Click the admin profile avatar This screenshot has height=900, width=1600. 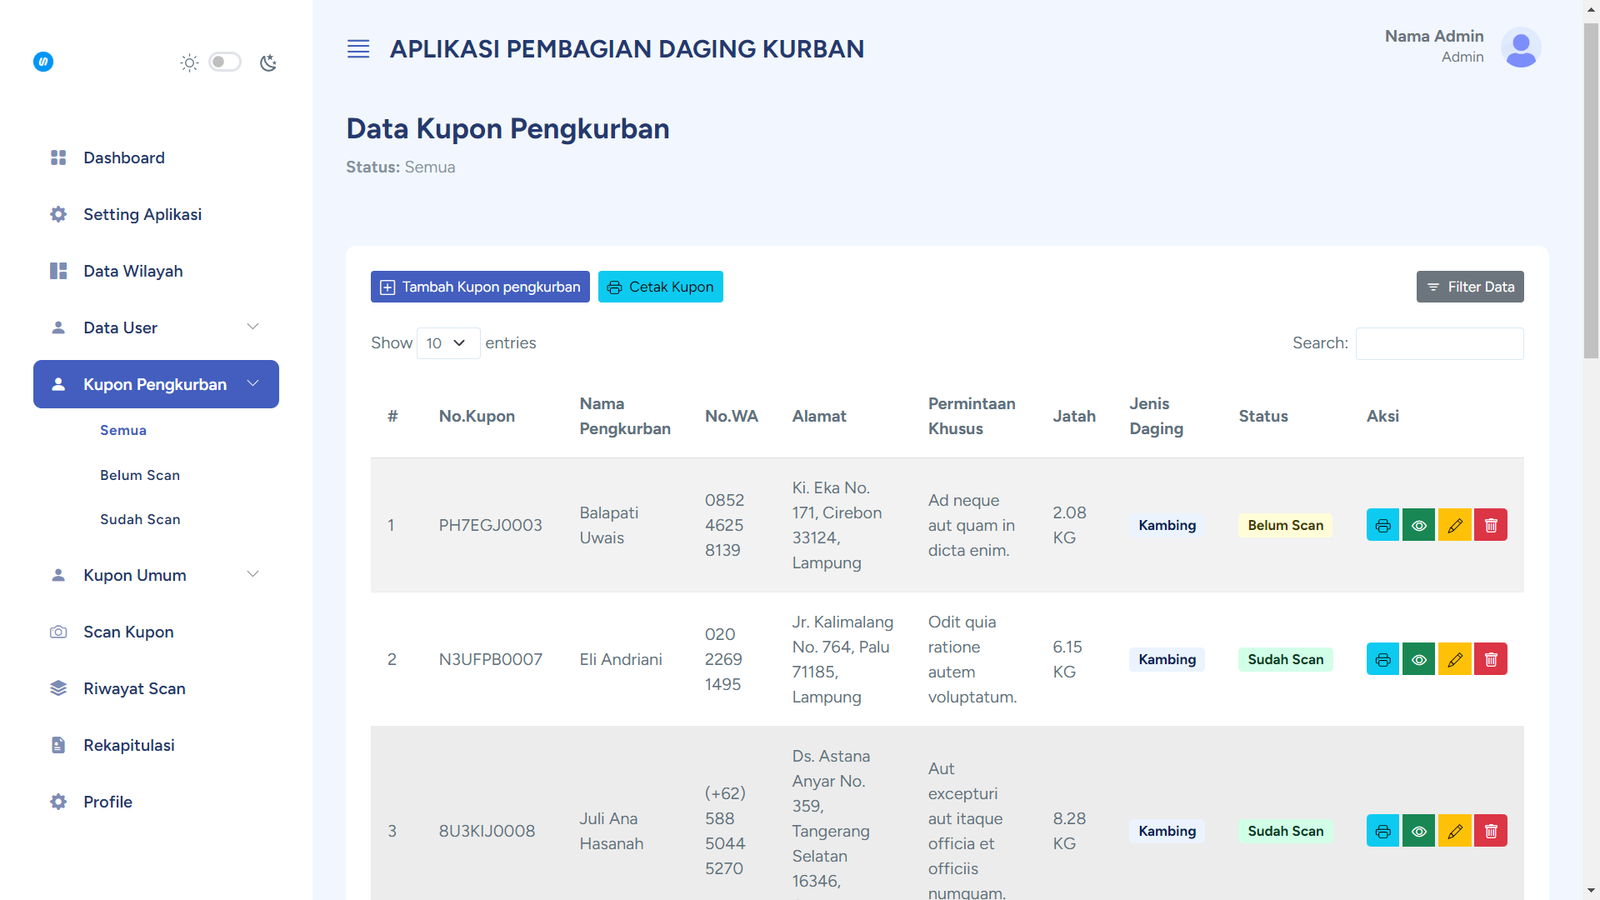coord(1520,47)
